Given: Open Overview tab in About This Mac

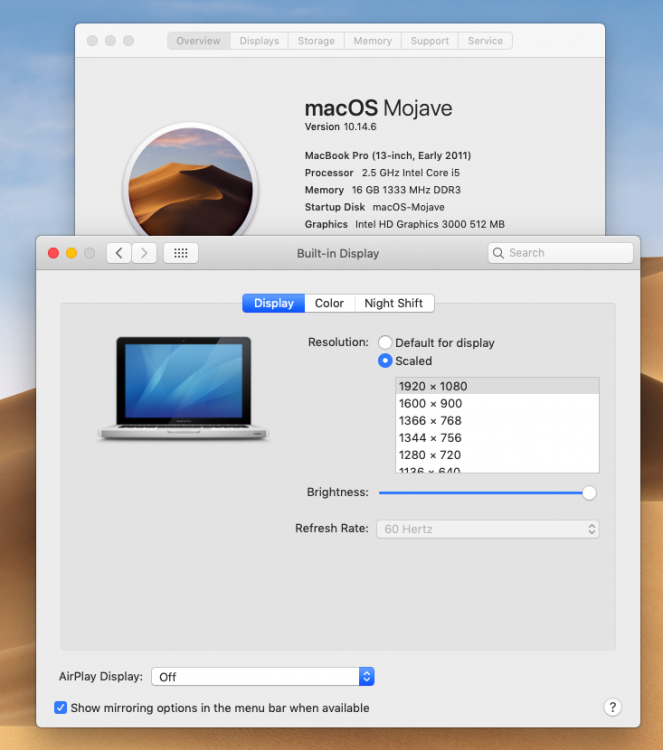Looking at the screenshot, I should point(199,41).
